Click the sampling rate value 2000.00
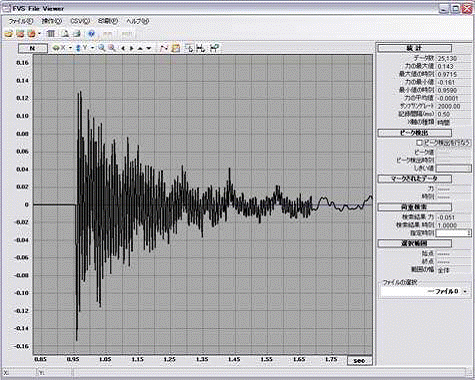 (x=449, y=106)
